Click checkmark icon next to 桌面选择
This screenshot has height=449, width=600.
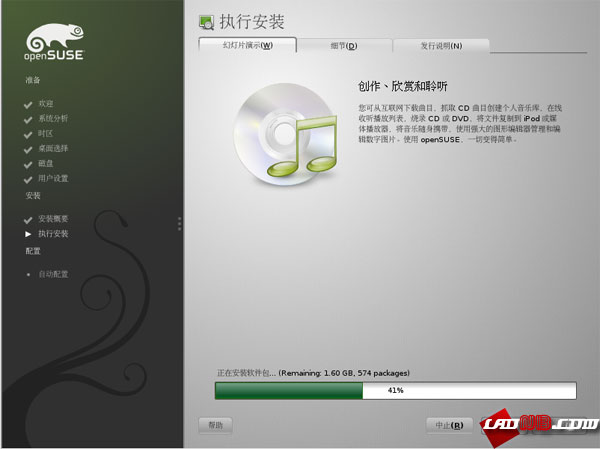pos(28,150)
